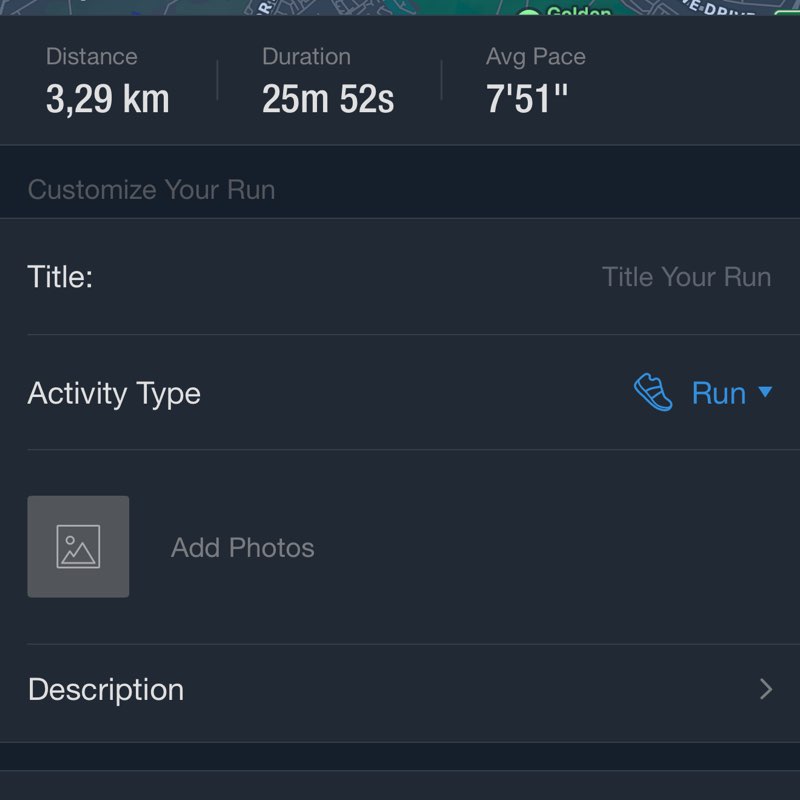Click the map preview strip at top
The height and width of the screenshot is (800, 800).
coord(400,7)
